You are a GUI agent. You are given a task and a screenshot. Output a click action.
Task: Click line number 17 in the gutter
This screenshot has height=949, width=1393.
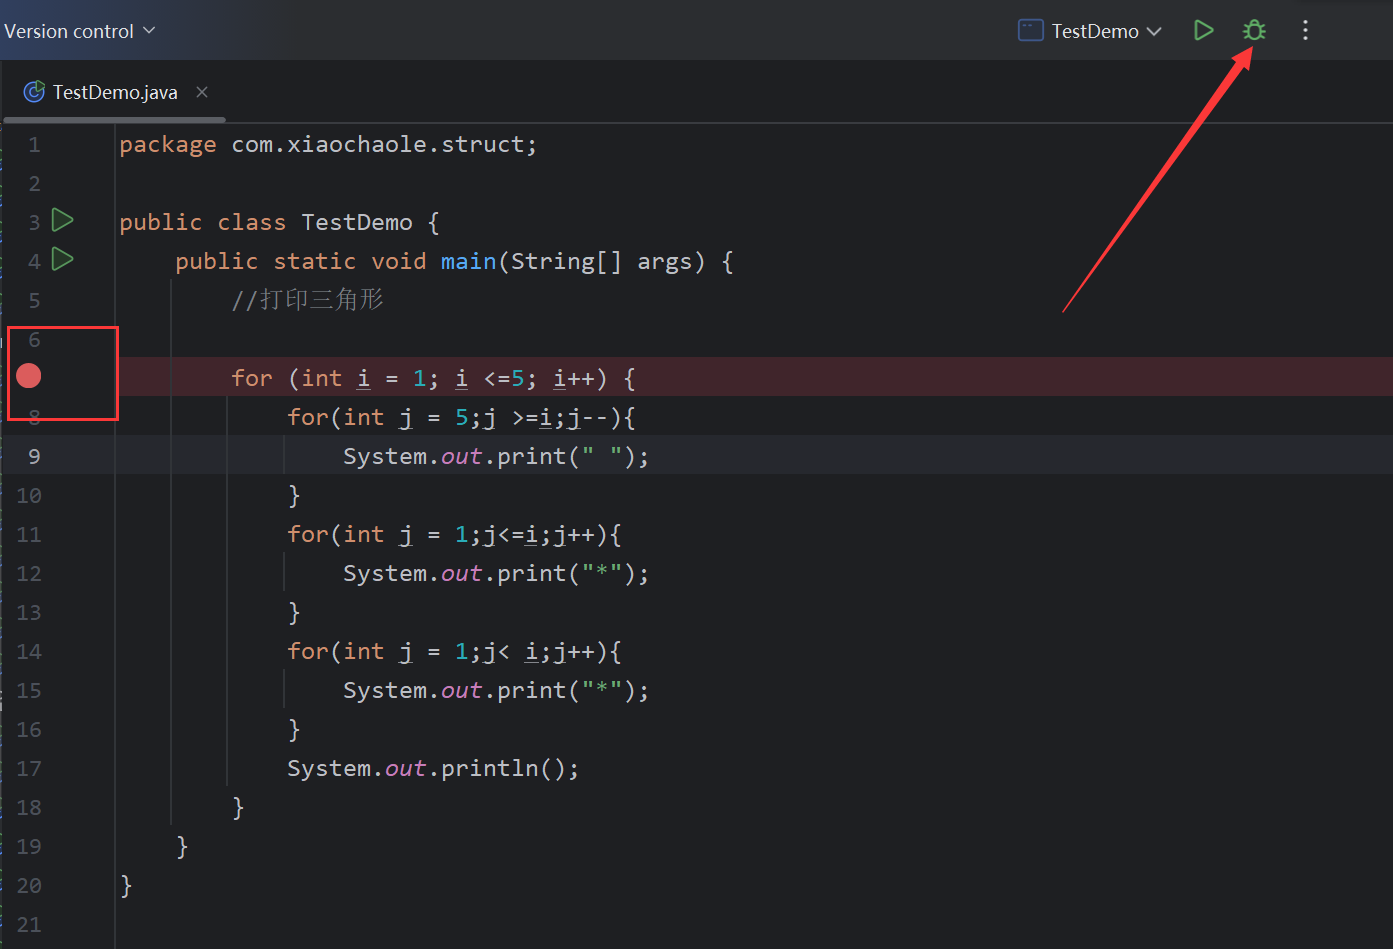(29, 769)
